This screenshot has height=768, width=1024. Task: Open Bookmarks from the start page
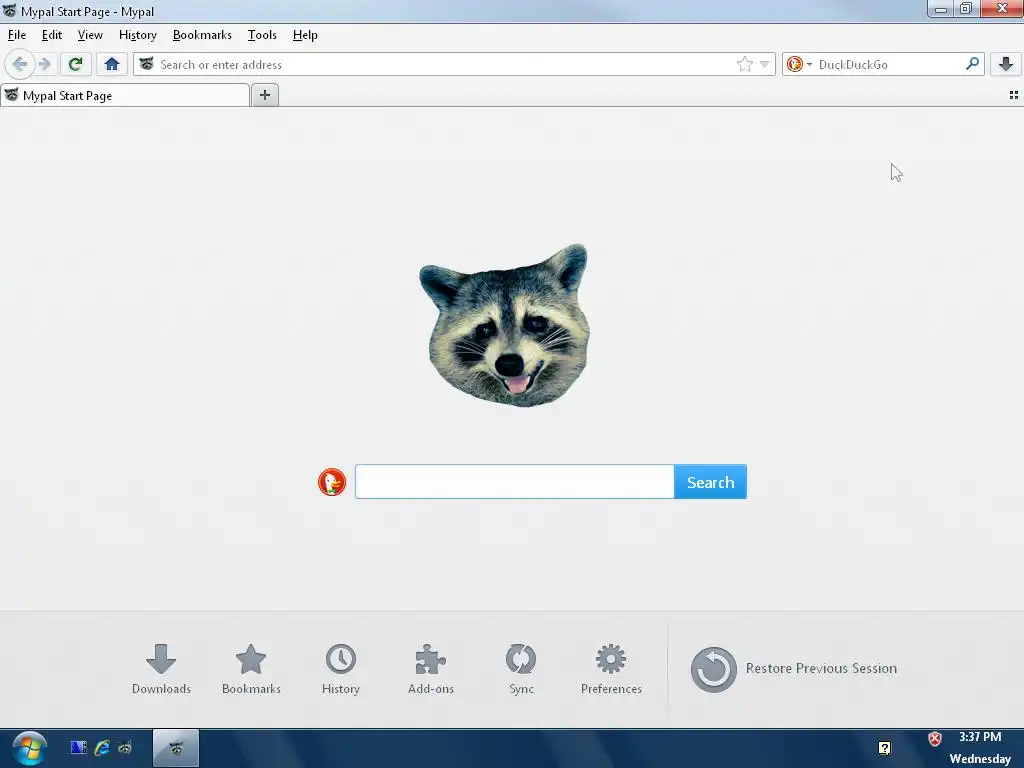click(251, 669)
